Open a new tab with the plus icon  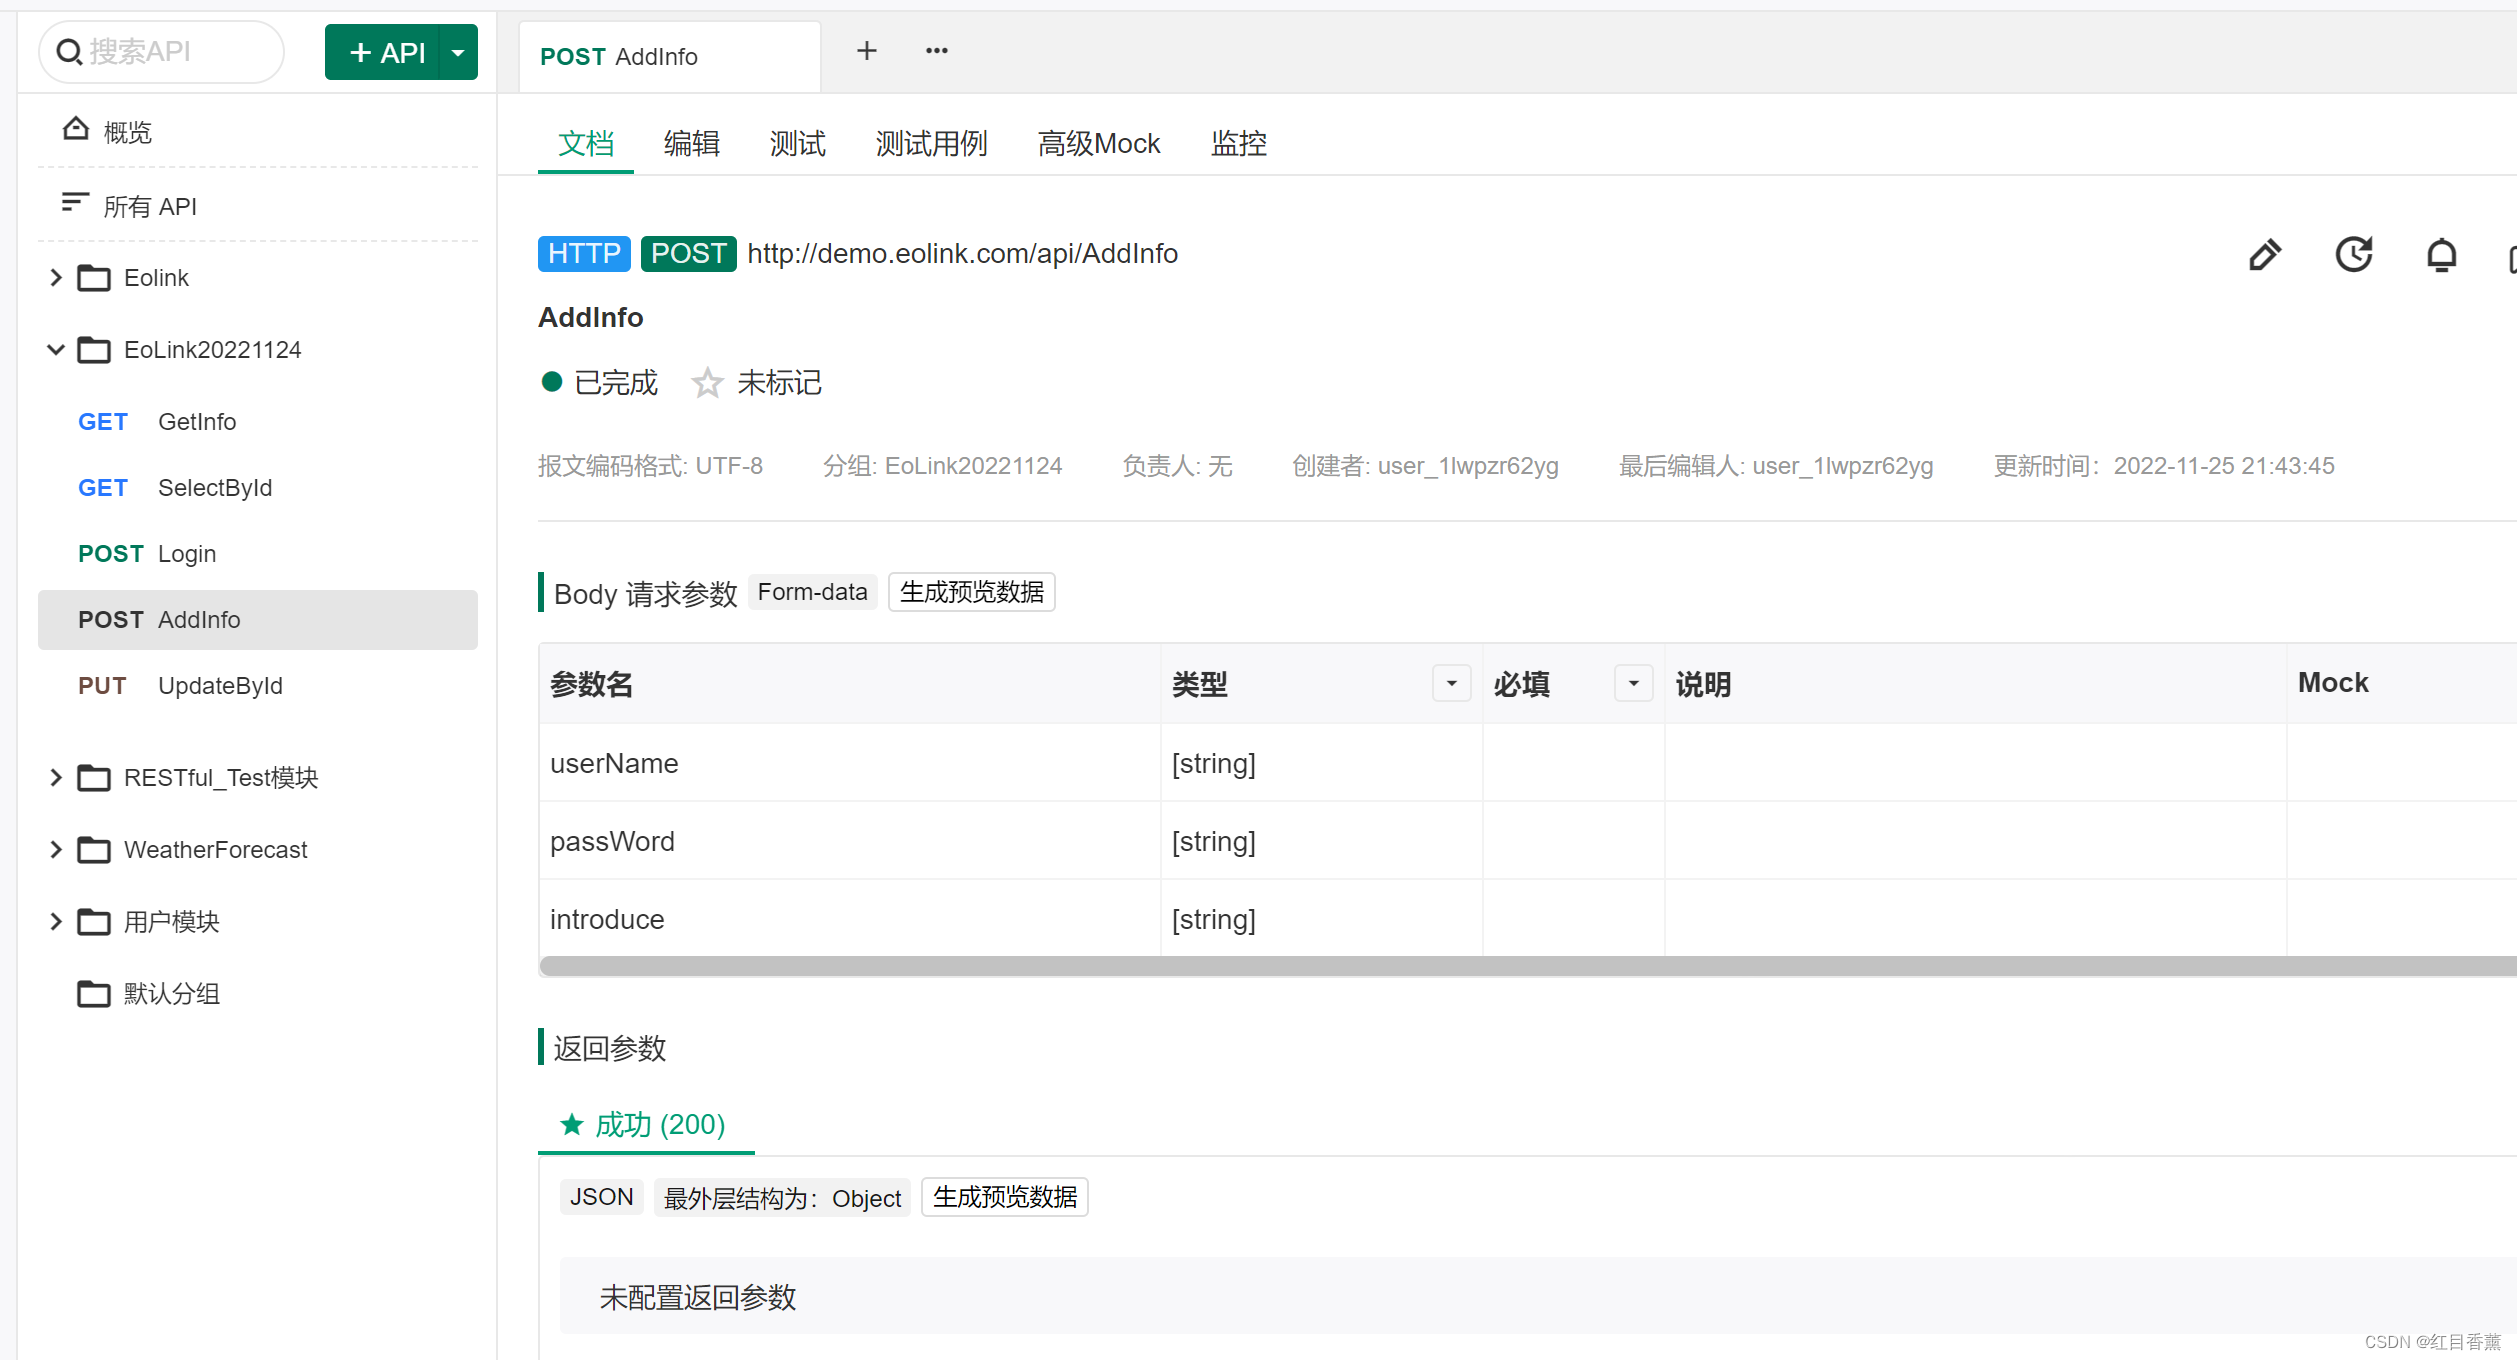point(866,50)
